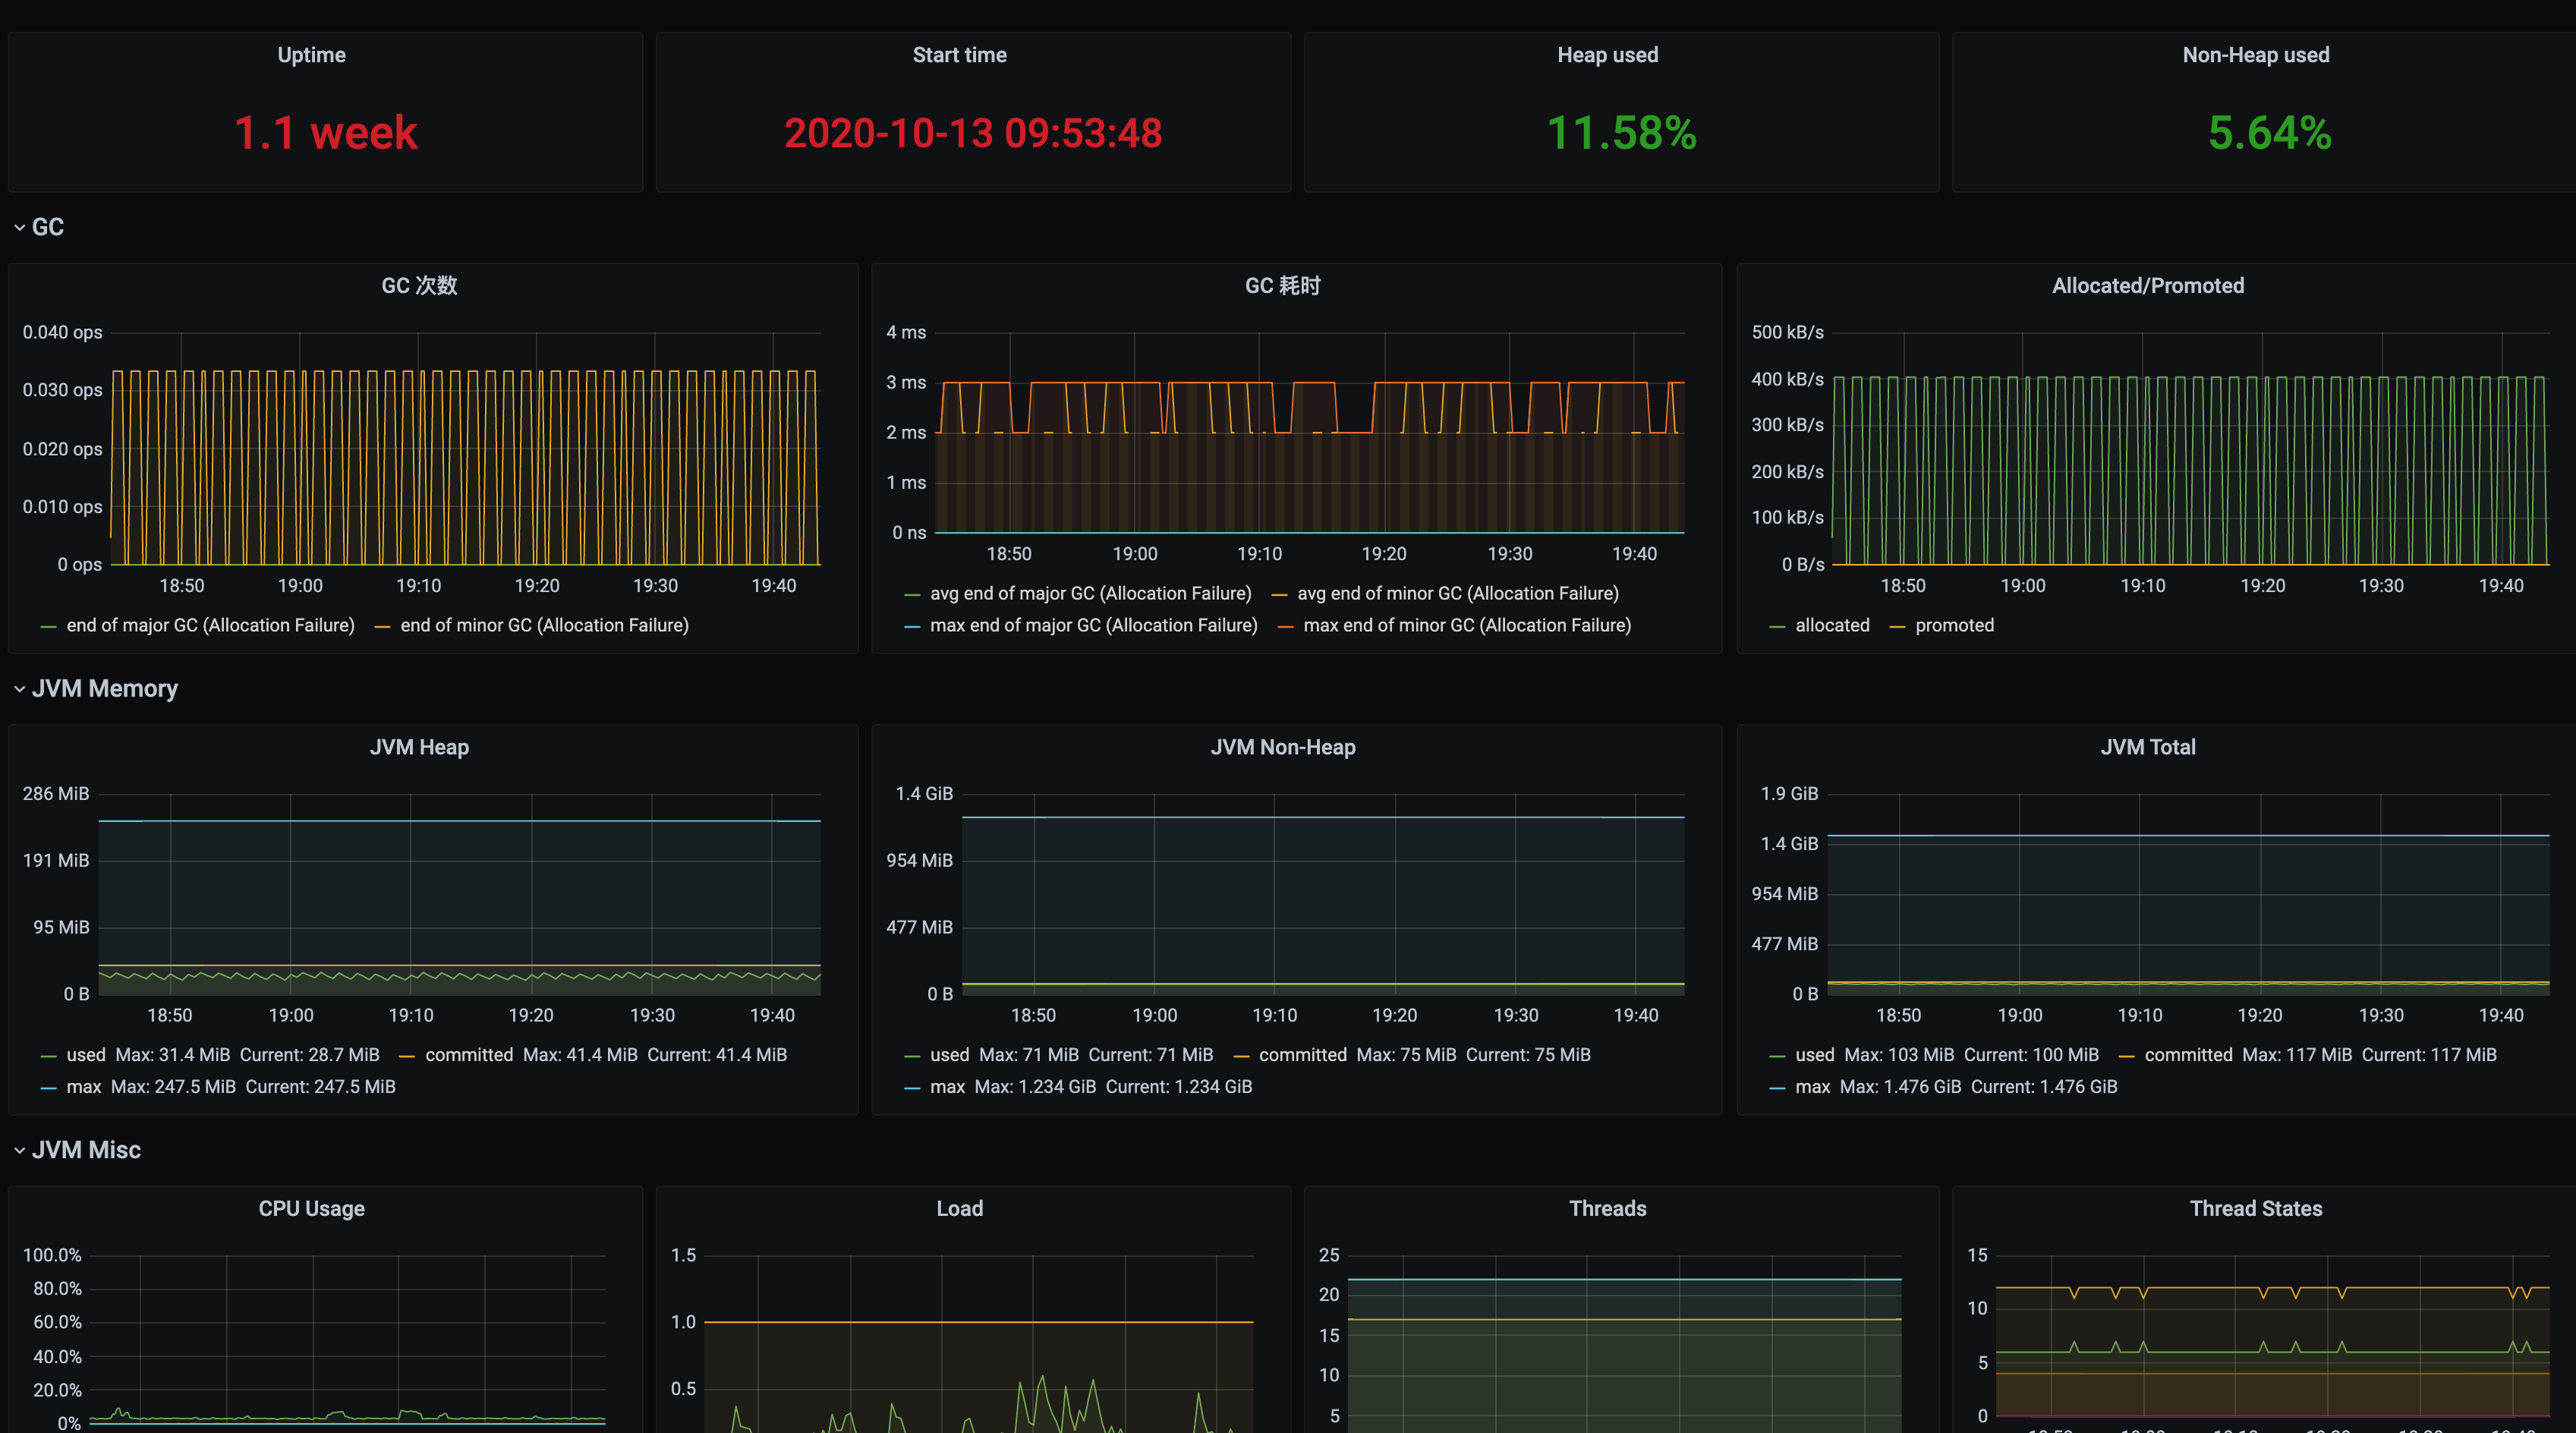
Task: Toggle the 'promoted' legend series
Action: coord(1954,625)
